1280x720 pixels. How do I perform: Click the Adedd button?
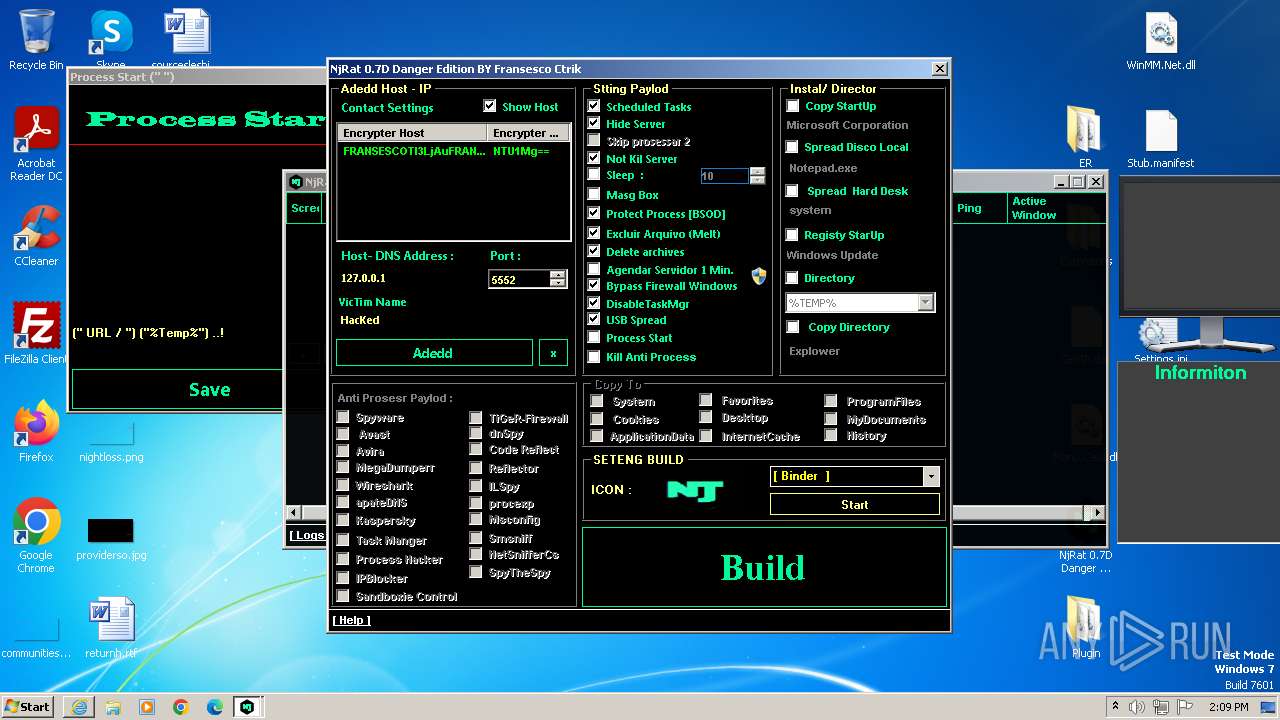[x=433, y=353]
